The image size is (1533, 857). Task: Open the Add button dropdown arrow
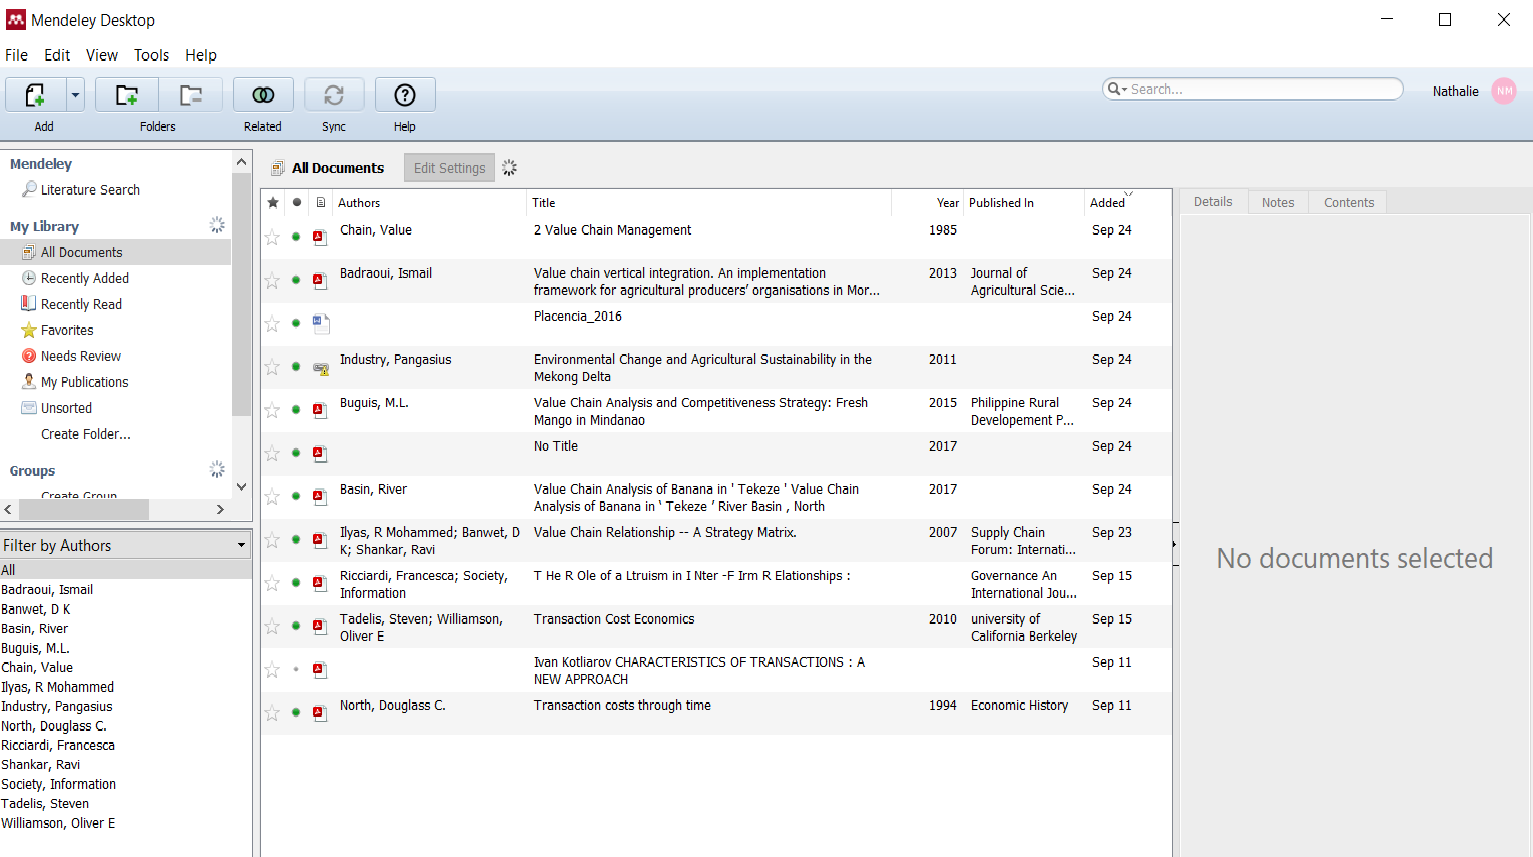point(75,95)
